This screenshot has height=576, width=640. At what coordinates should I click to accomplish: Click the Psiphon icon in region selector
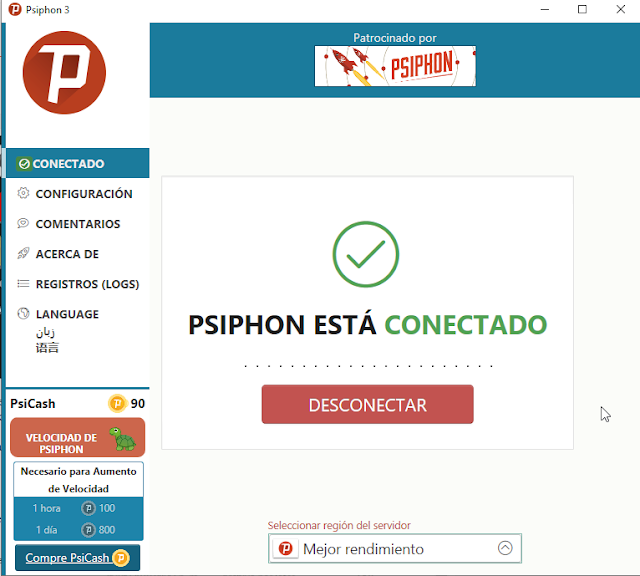(286, 548)
